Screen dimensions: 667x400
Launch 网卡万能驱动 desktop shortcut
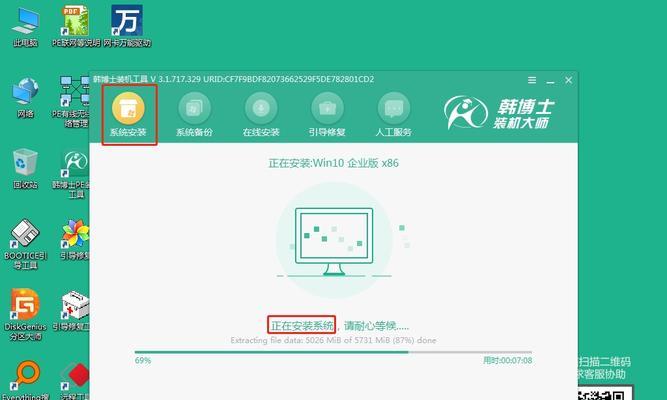(127, 26)
